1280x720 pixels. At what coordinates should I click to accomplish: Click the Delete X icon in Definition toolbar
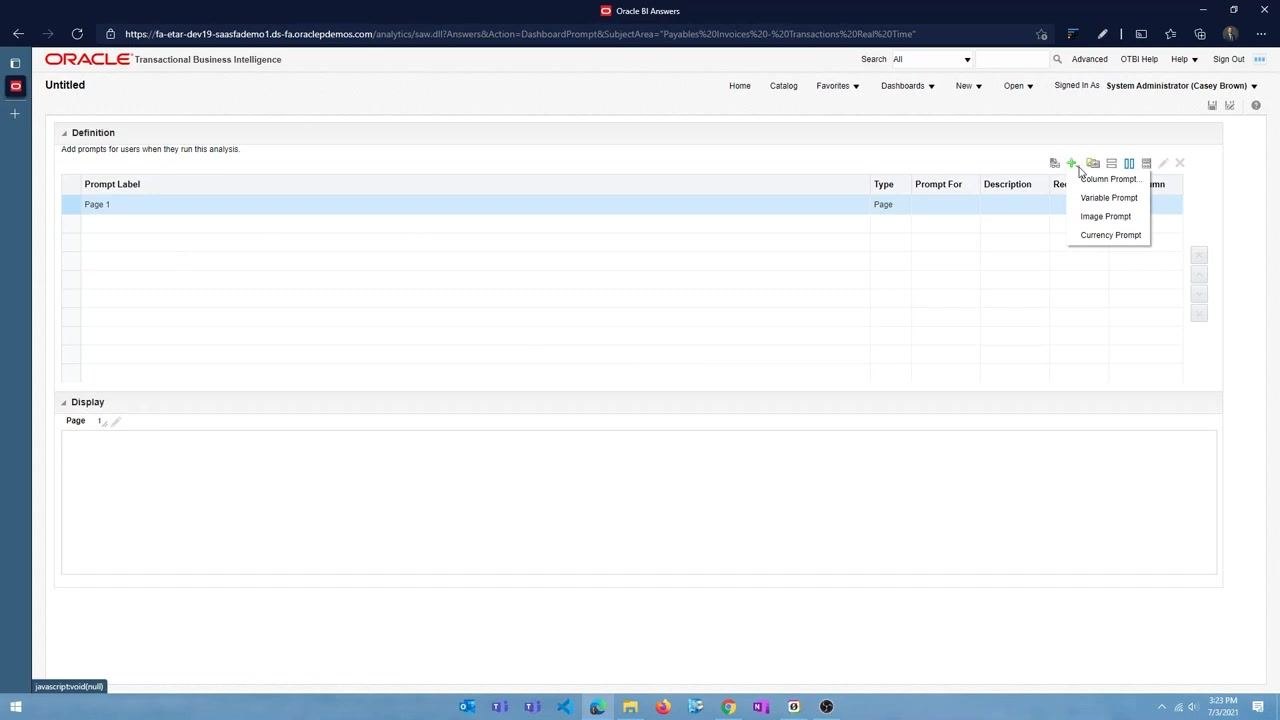coord(1180,163)
